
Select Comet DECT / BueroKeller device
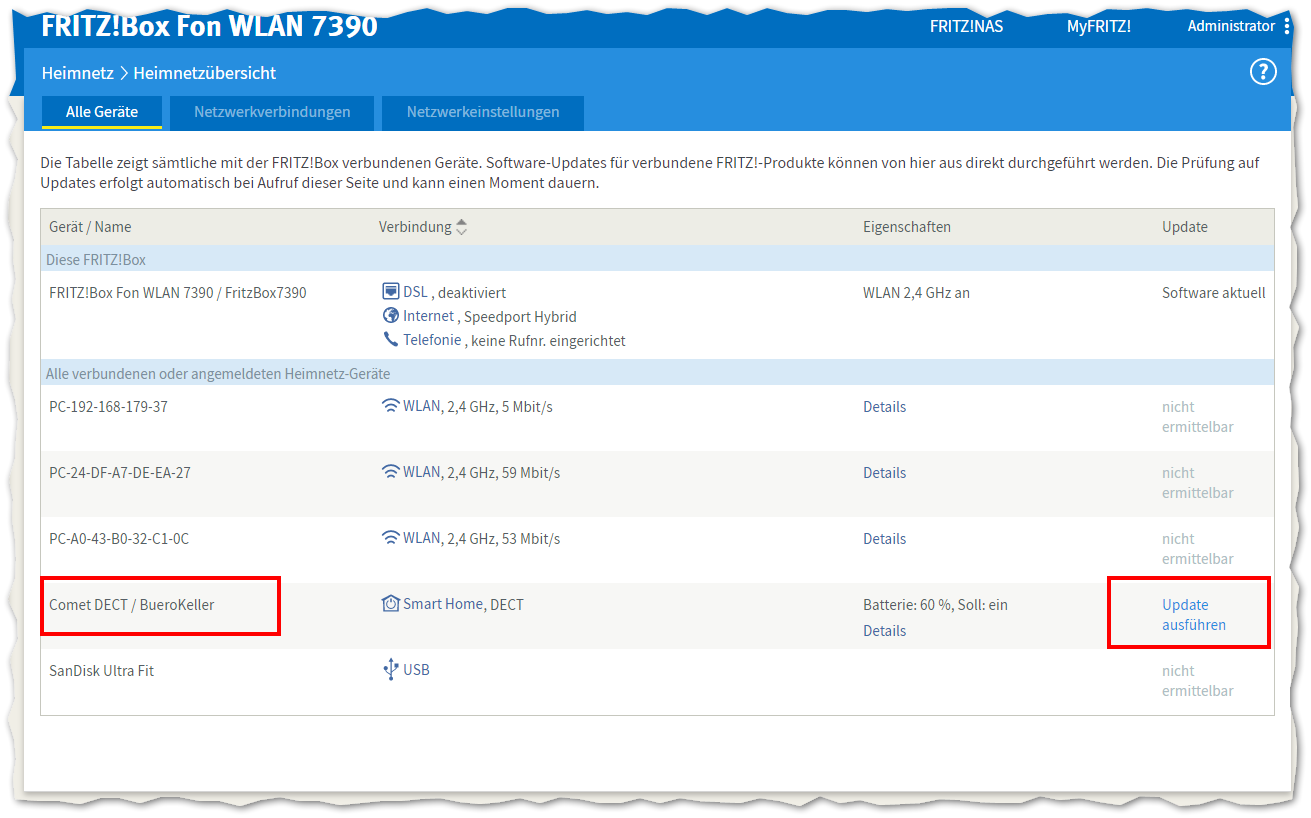point(132,605)
